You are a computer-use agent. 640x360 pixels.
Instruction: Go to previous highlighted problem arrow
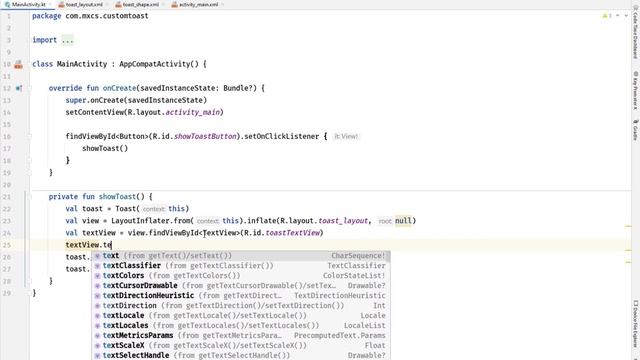click(x=618, y=16)
